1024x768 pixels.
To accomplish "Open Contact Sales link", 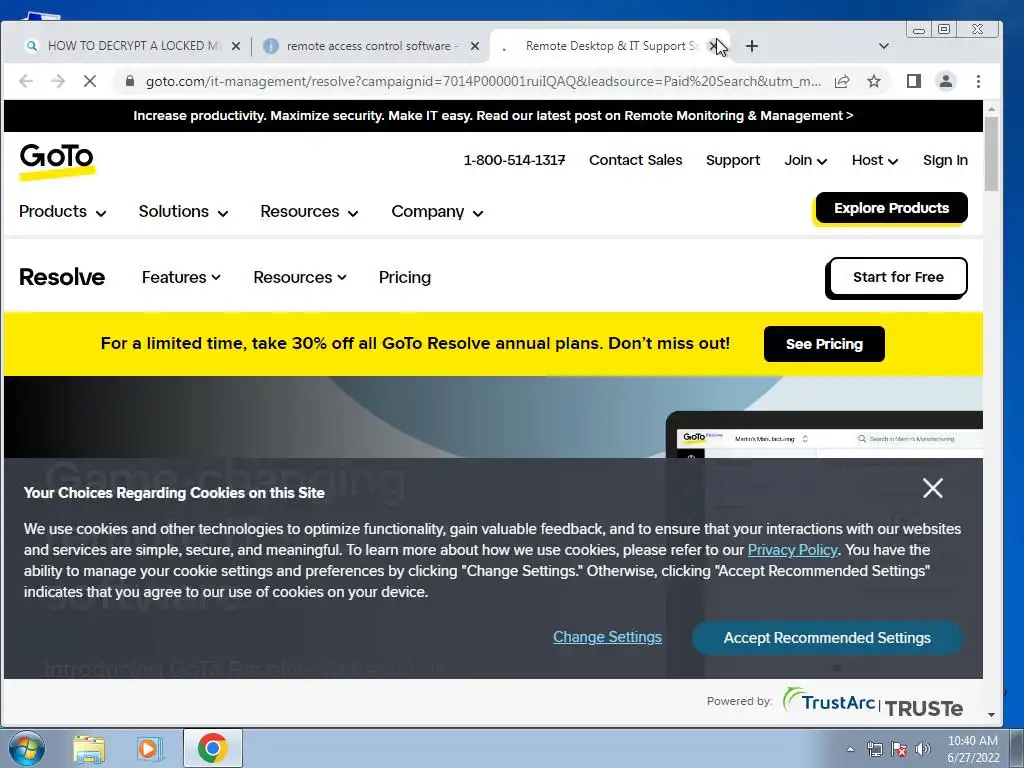I will click(x=635, y=160).
